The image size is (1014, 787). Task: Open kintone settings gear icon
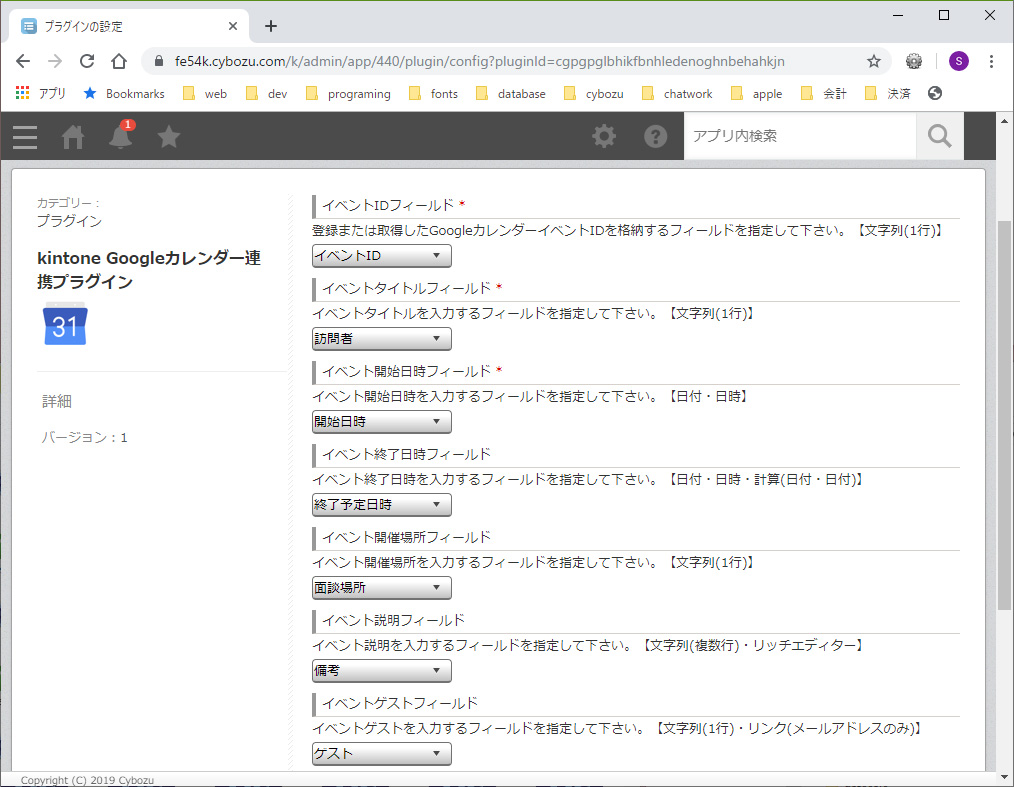pos(604,136)
